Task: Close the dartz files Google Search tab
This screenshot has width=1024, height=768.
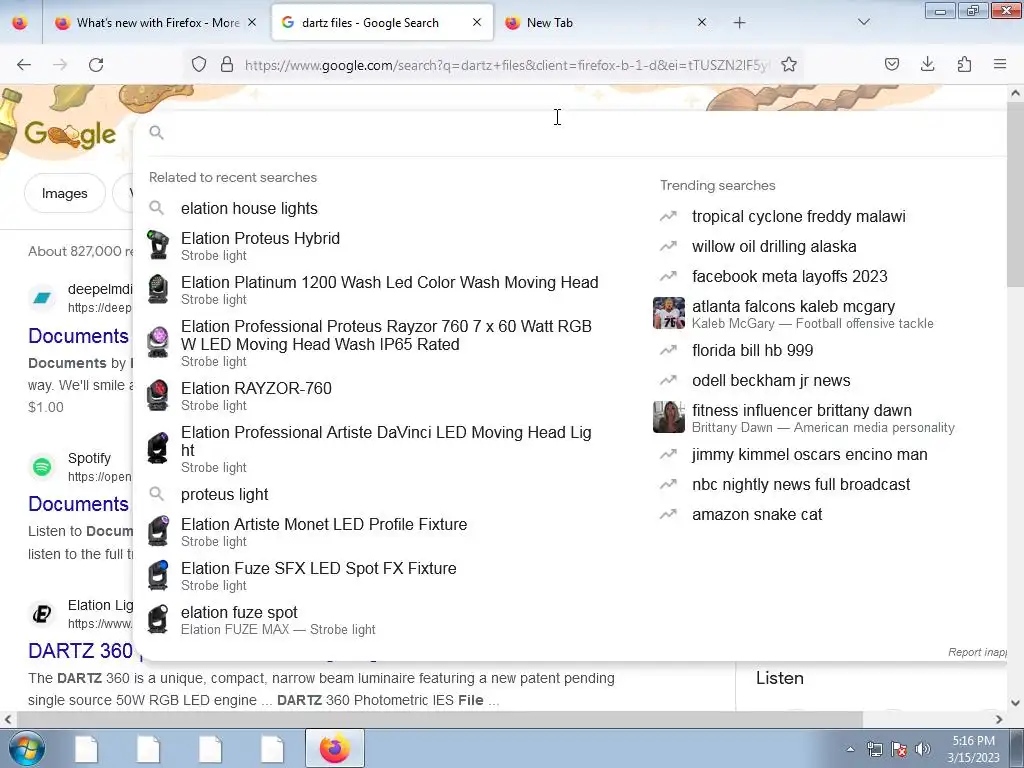Action: click(x=477, y=22)
